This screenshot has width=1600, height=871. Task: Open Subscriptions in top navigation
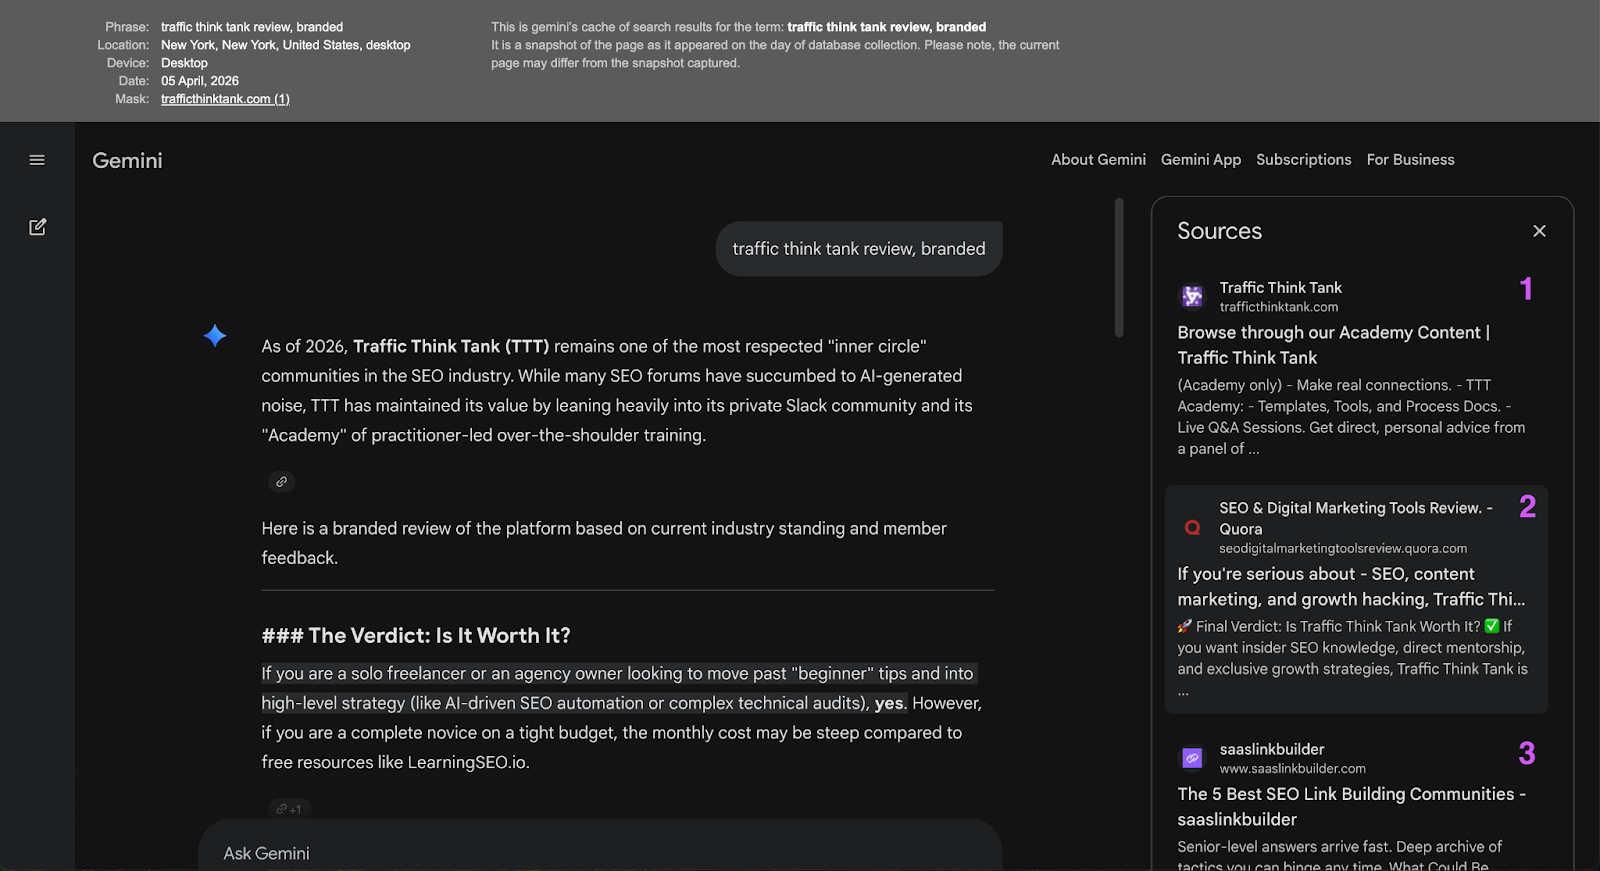[1303, 160]
